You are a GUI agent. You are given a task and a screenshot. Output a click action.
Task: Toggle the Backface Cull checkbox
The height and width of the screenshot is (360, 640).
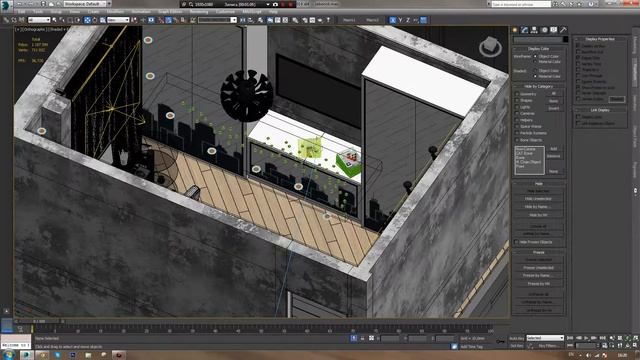578,52
